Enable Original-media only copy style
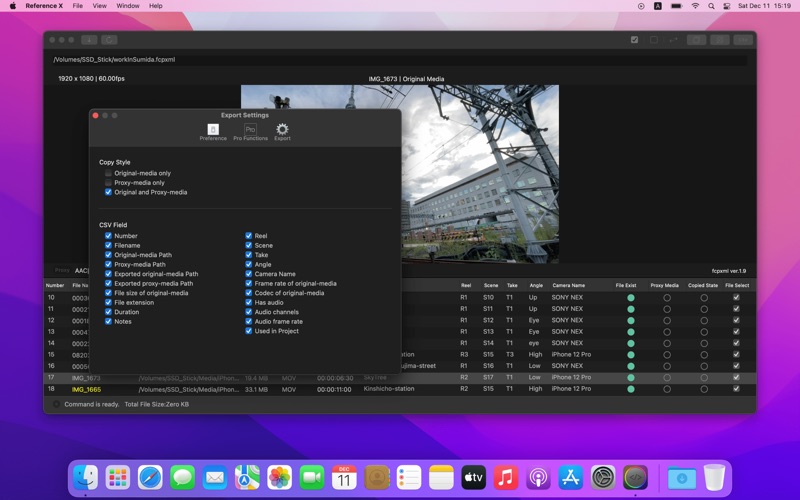Viewport: 800px width, 500px height. [108, 173]
